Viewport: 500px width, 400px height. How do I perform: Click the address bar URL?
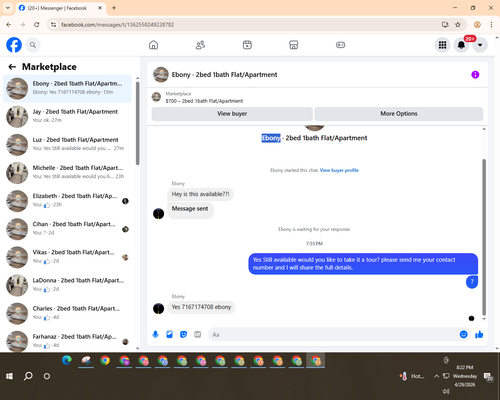117,25
